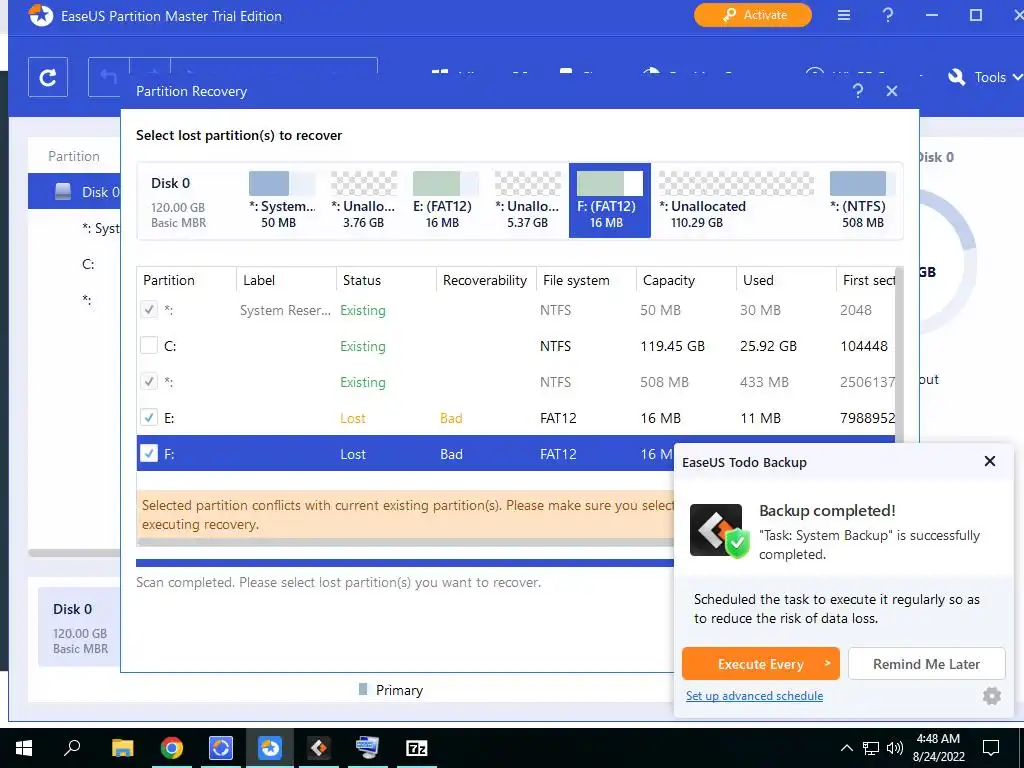Image resolution: width=1024 pixels, height=768 pixels.
Task: Select the NTFS 508 MB partition block
Action: tap(862, 200)
